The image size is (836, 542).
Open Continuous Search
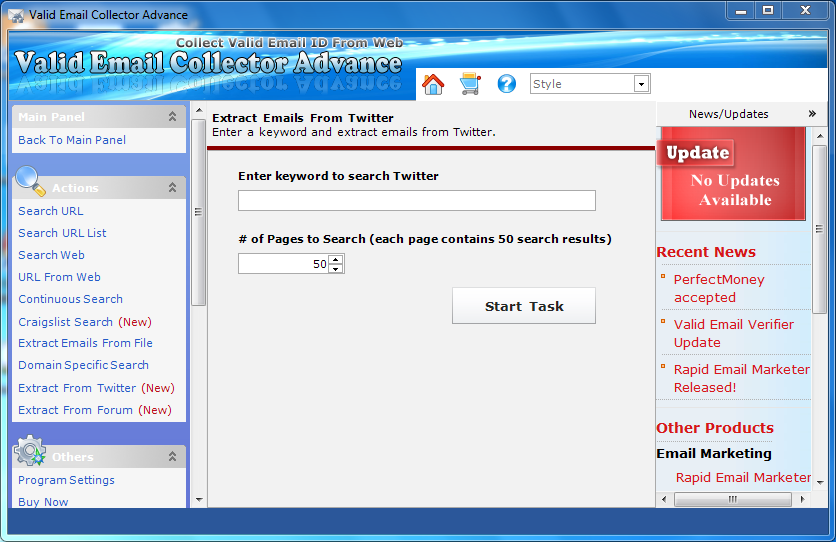[x=70, y=299]
